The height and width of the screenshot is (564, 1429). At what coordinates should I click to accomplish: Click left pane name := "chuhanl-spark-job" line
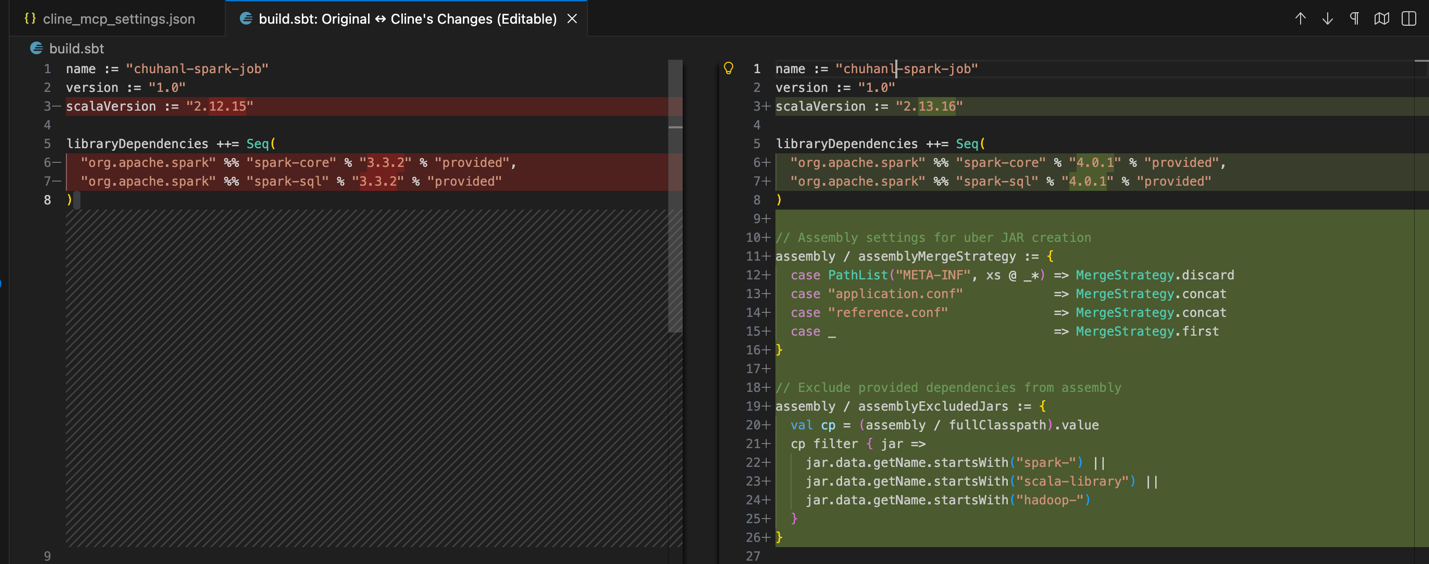click(x=167, y=69)
